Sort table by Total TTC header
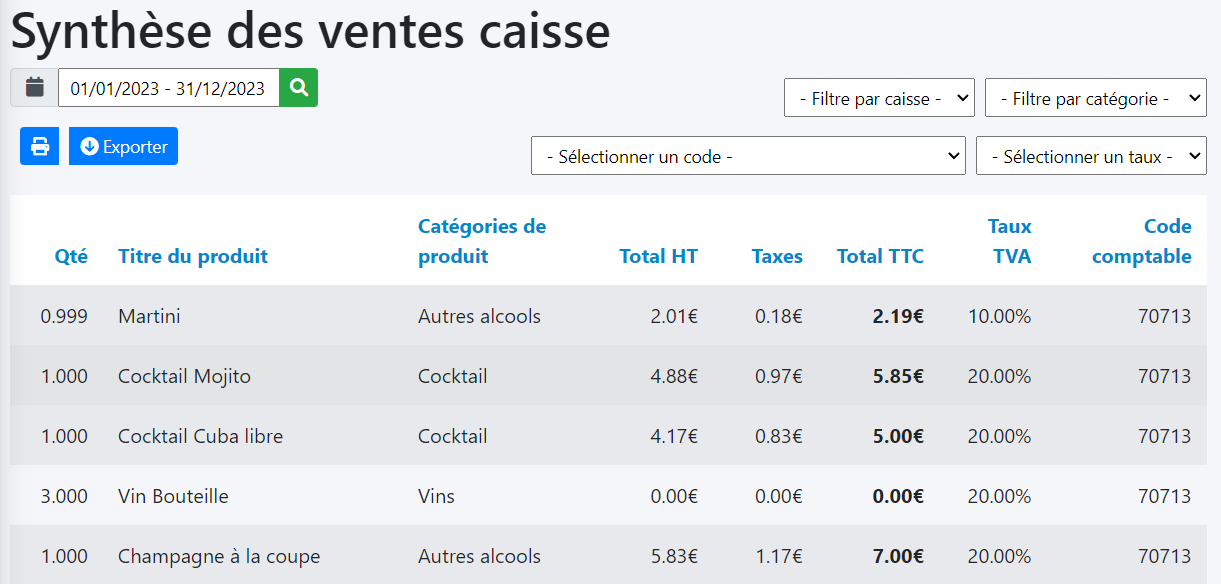 point(880,256)
